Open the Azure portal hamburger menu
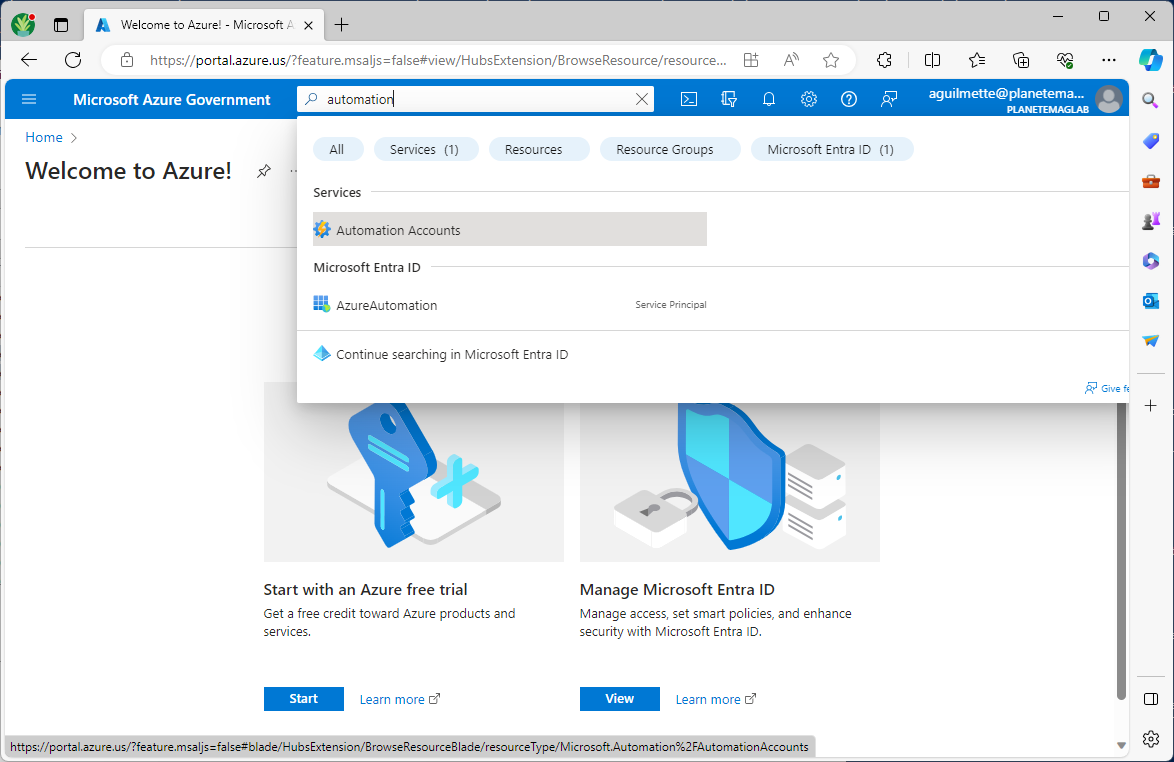 (x=29, y=99)
